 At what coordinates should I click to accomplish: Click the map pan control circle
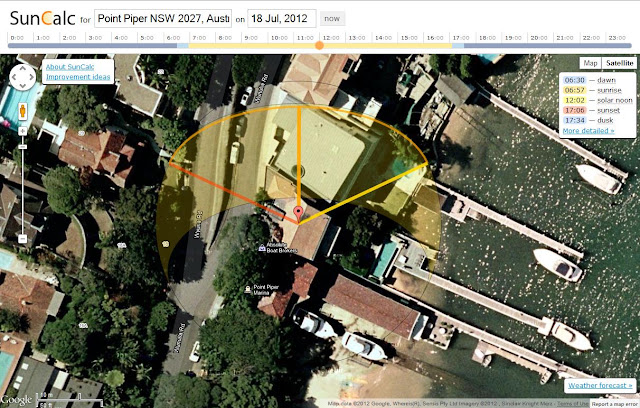22,77
